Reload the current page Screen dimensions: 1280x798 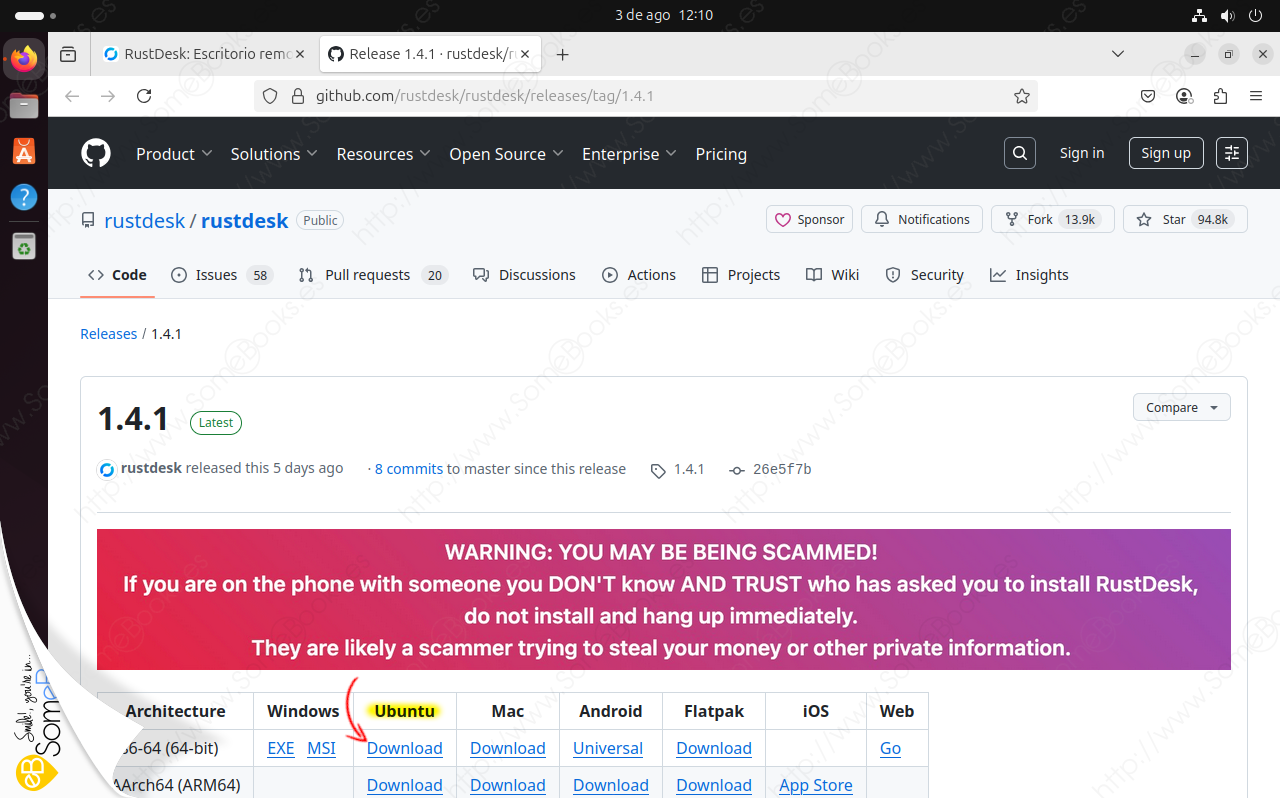(x=144, y=96)
